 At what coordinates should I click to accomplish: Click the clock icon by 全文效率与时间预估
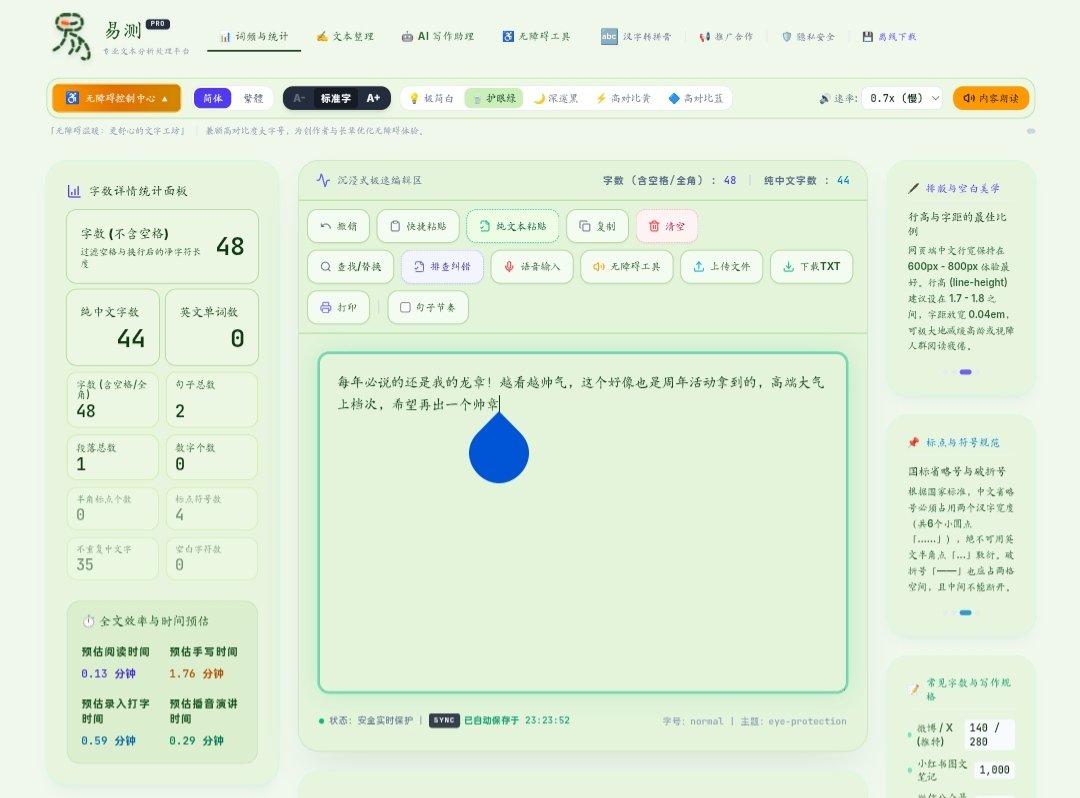click(x=88, y=621)
